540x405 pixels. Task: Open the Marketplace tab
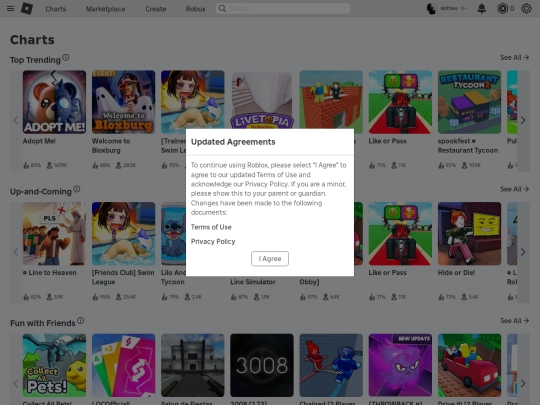pos(105,9)
